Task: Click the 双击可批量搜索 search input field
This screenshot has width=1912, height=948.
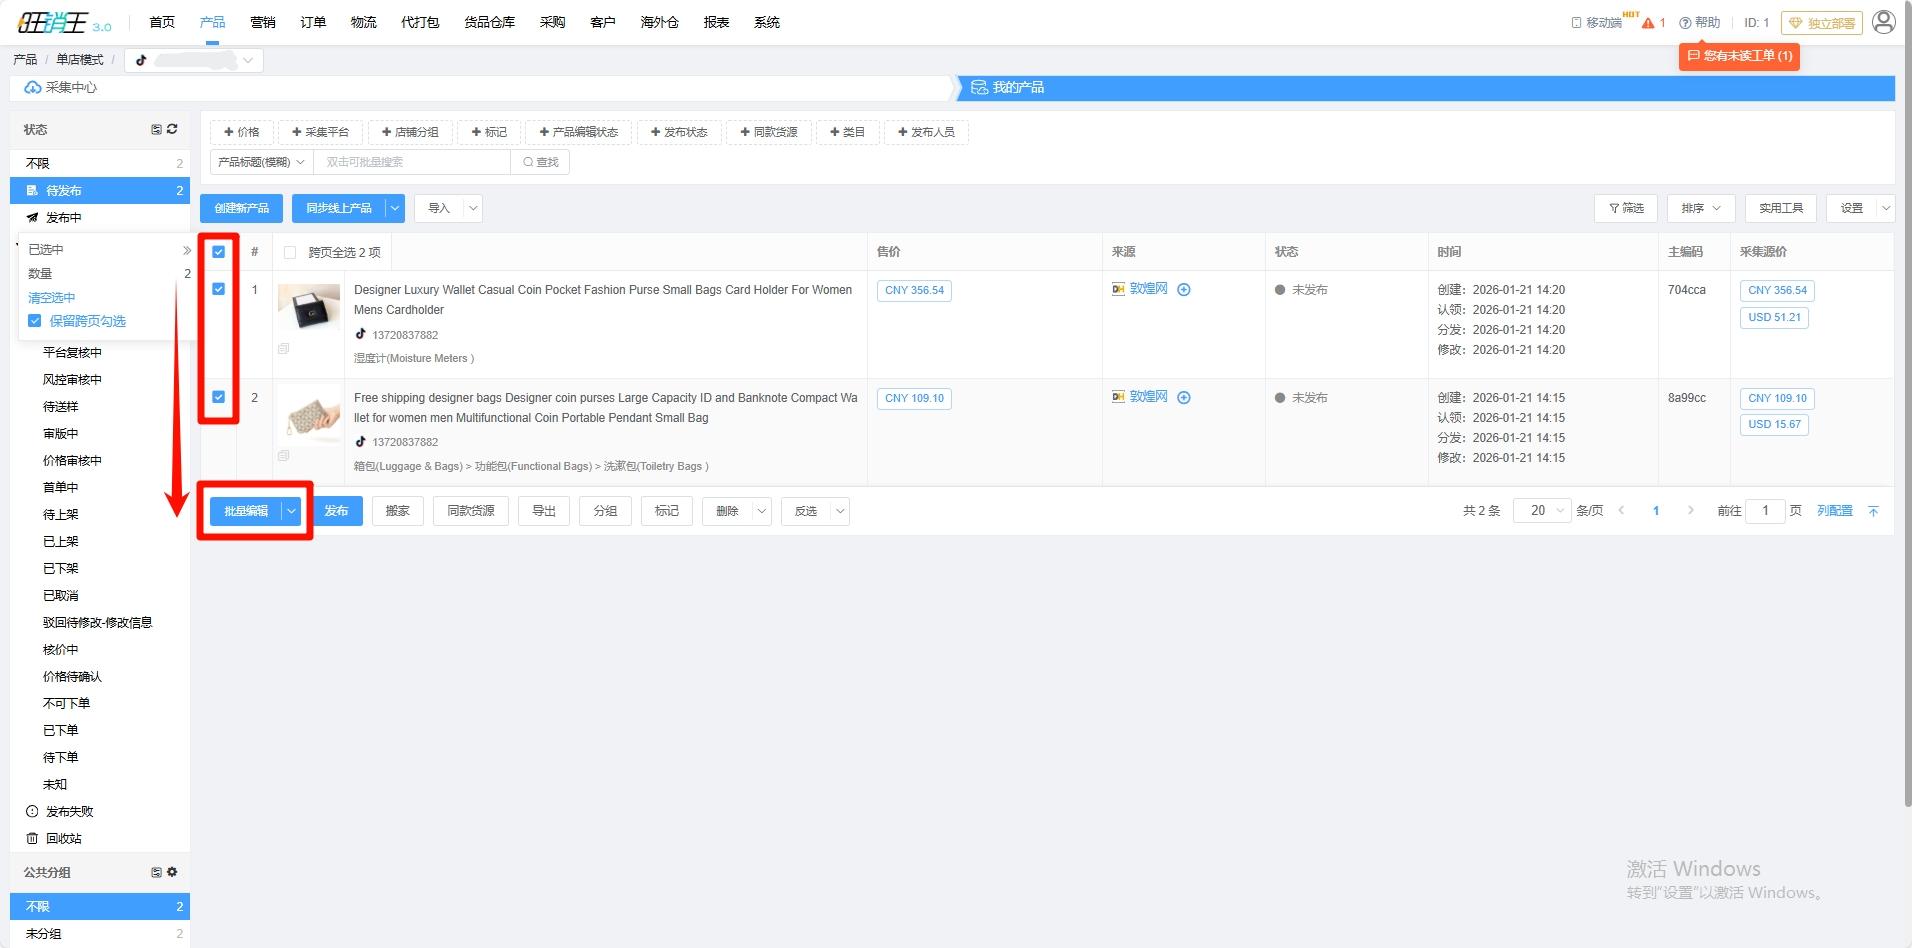Action: click(x=411, y=162)
